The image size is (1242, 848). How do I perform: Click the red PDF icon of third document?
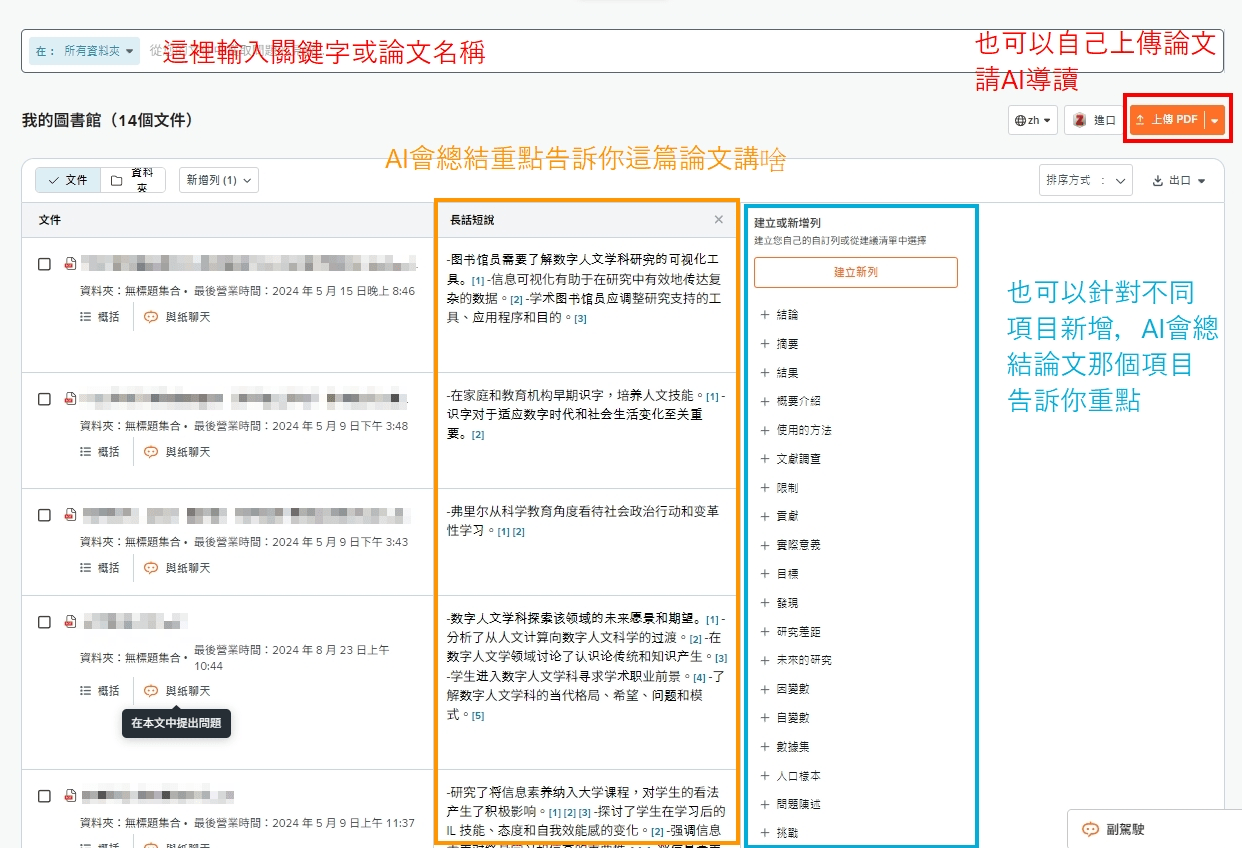(70, 515)
